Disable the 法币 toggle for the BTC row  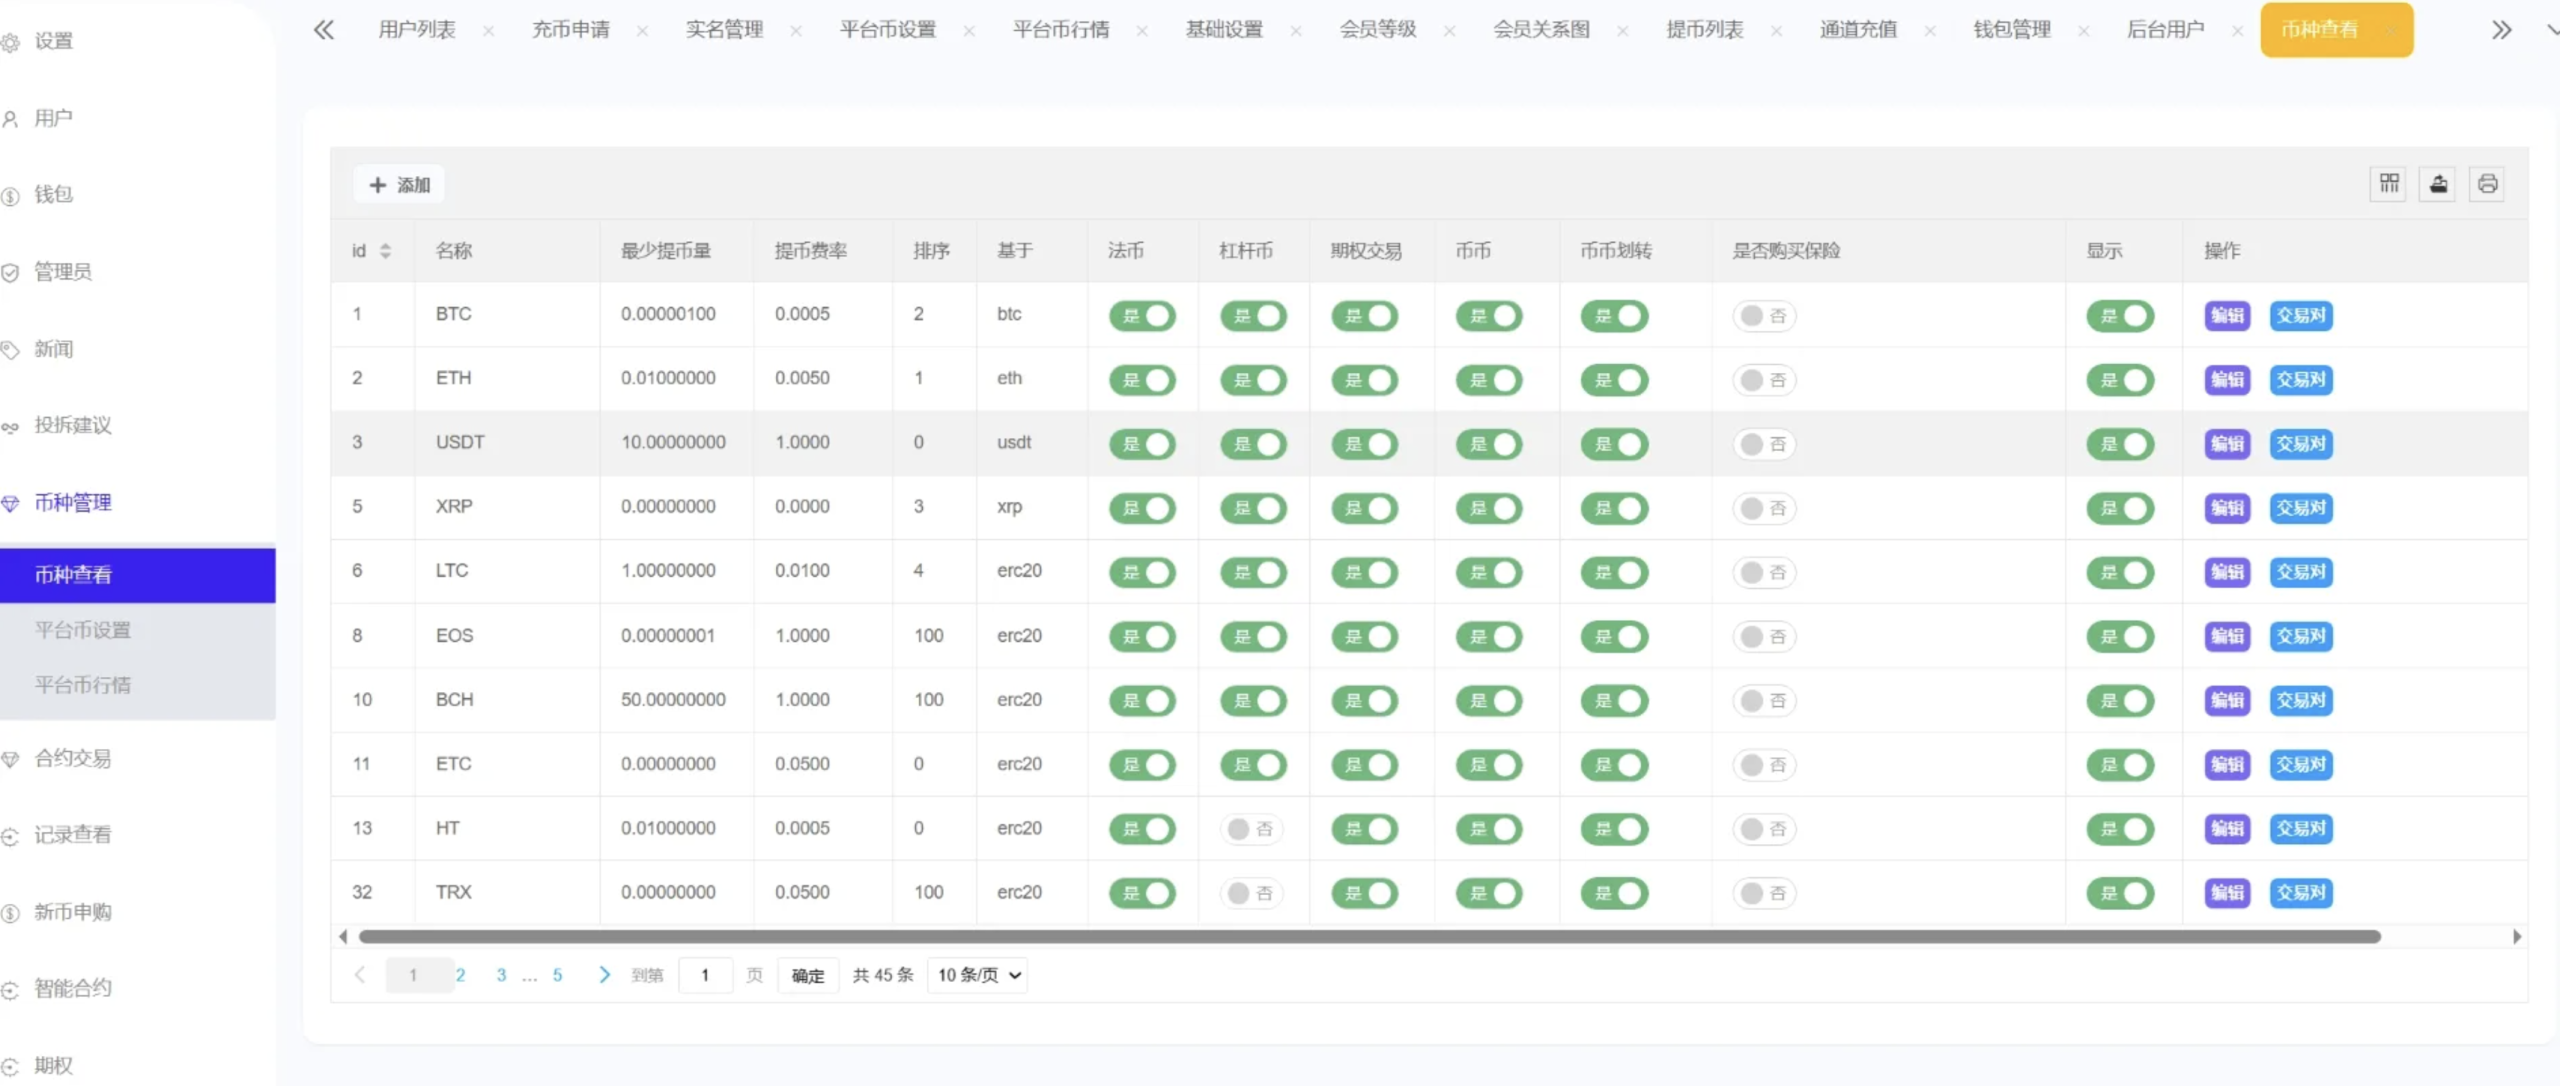(1143, 315)
